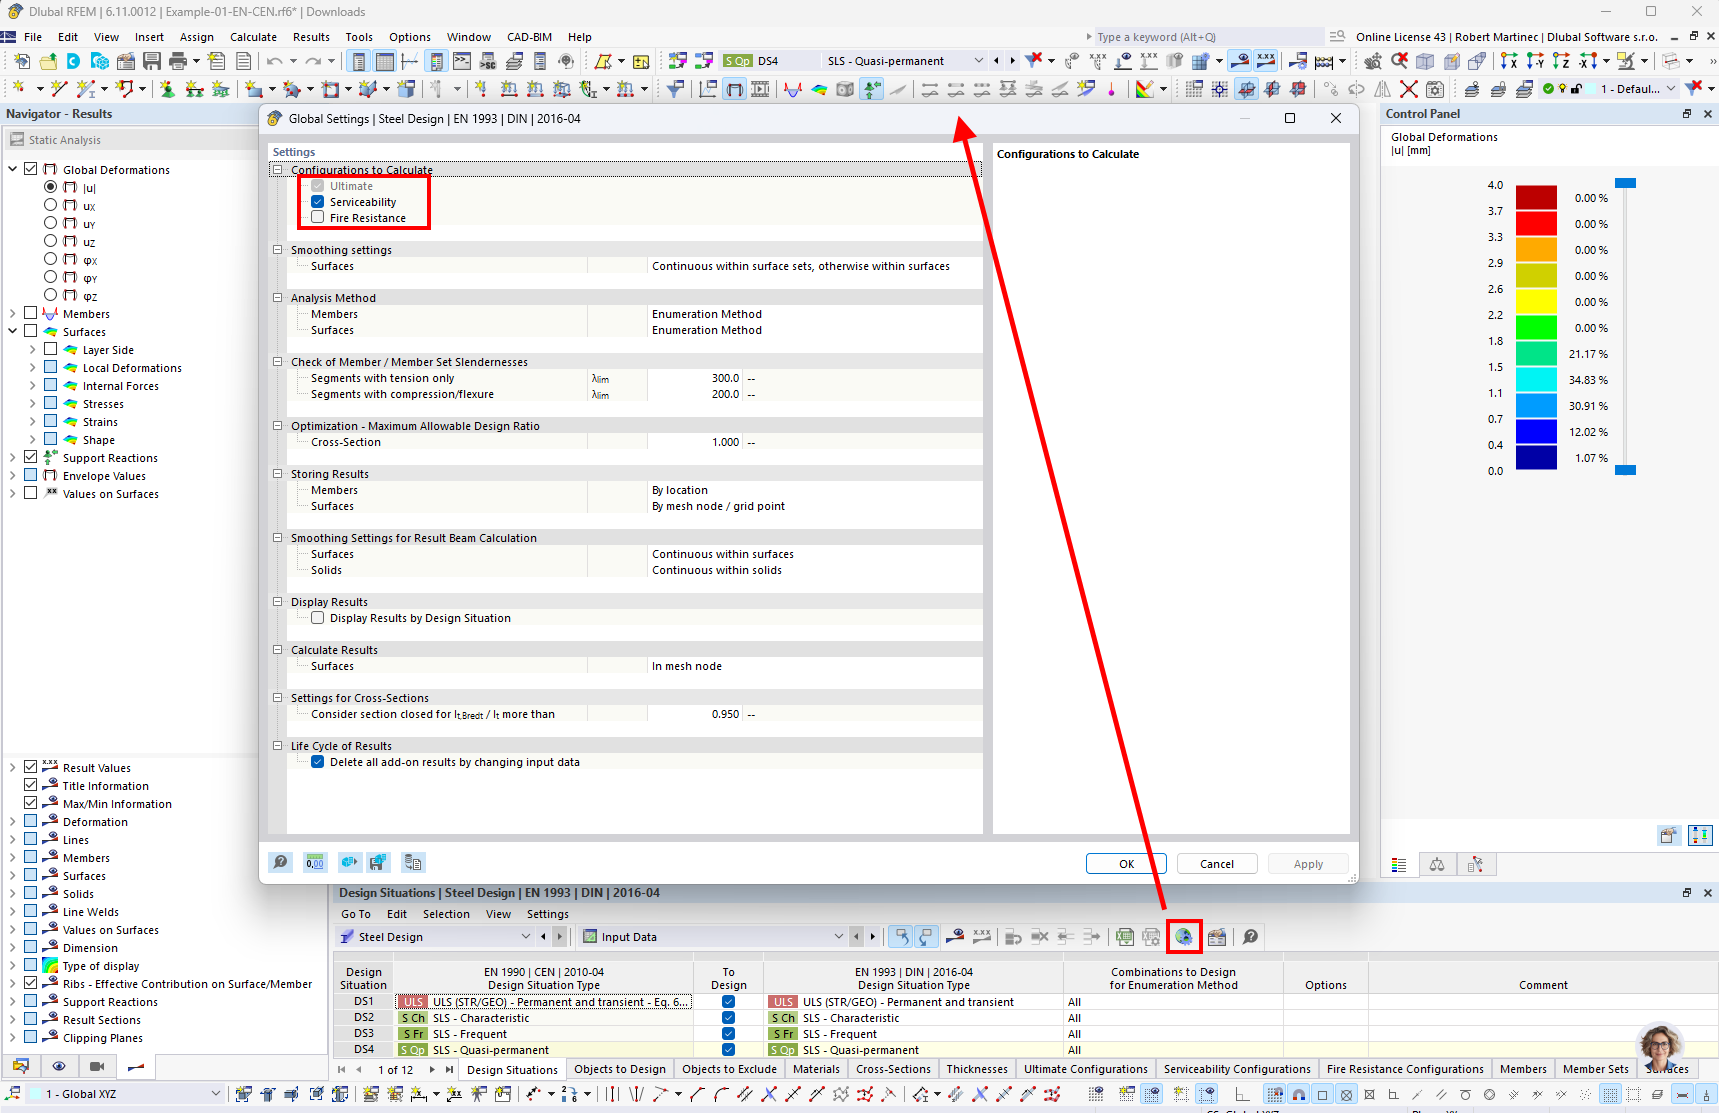1719x1113 pixels.
Task: Collapse the Smoothing settings section
Action: point(278,250)
